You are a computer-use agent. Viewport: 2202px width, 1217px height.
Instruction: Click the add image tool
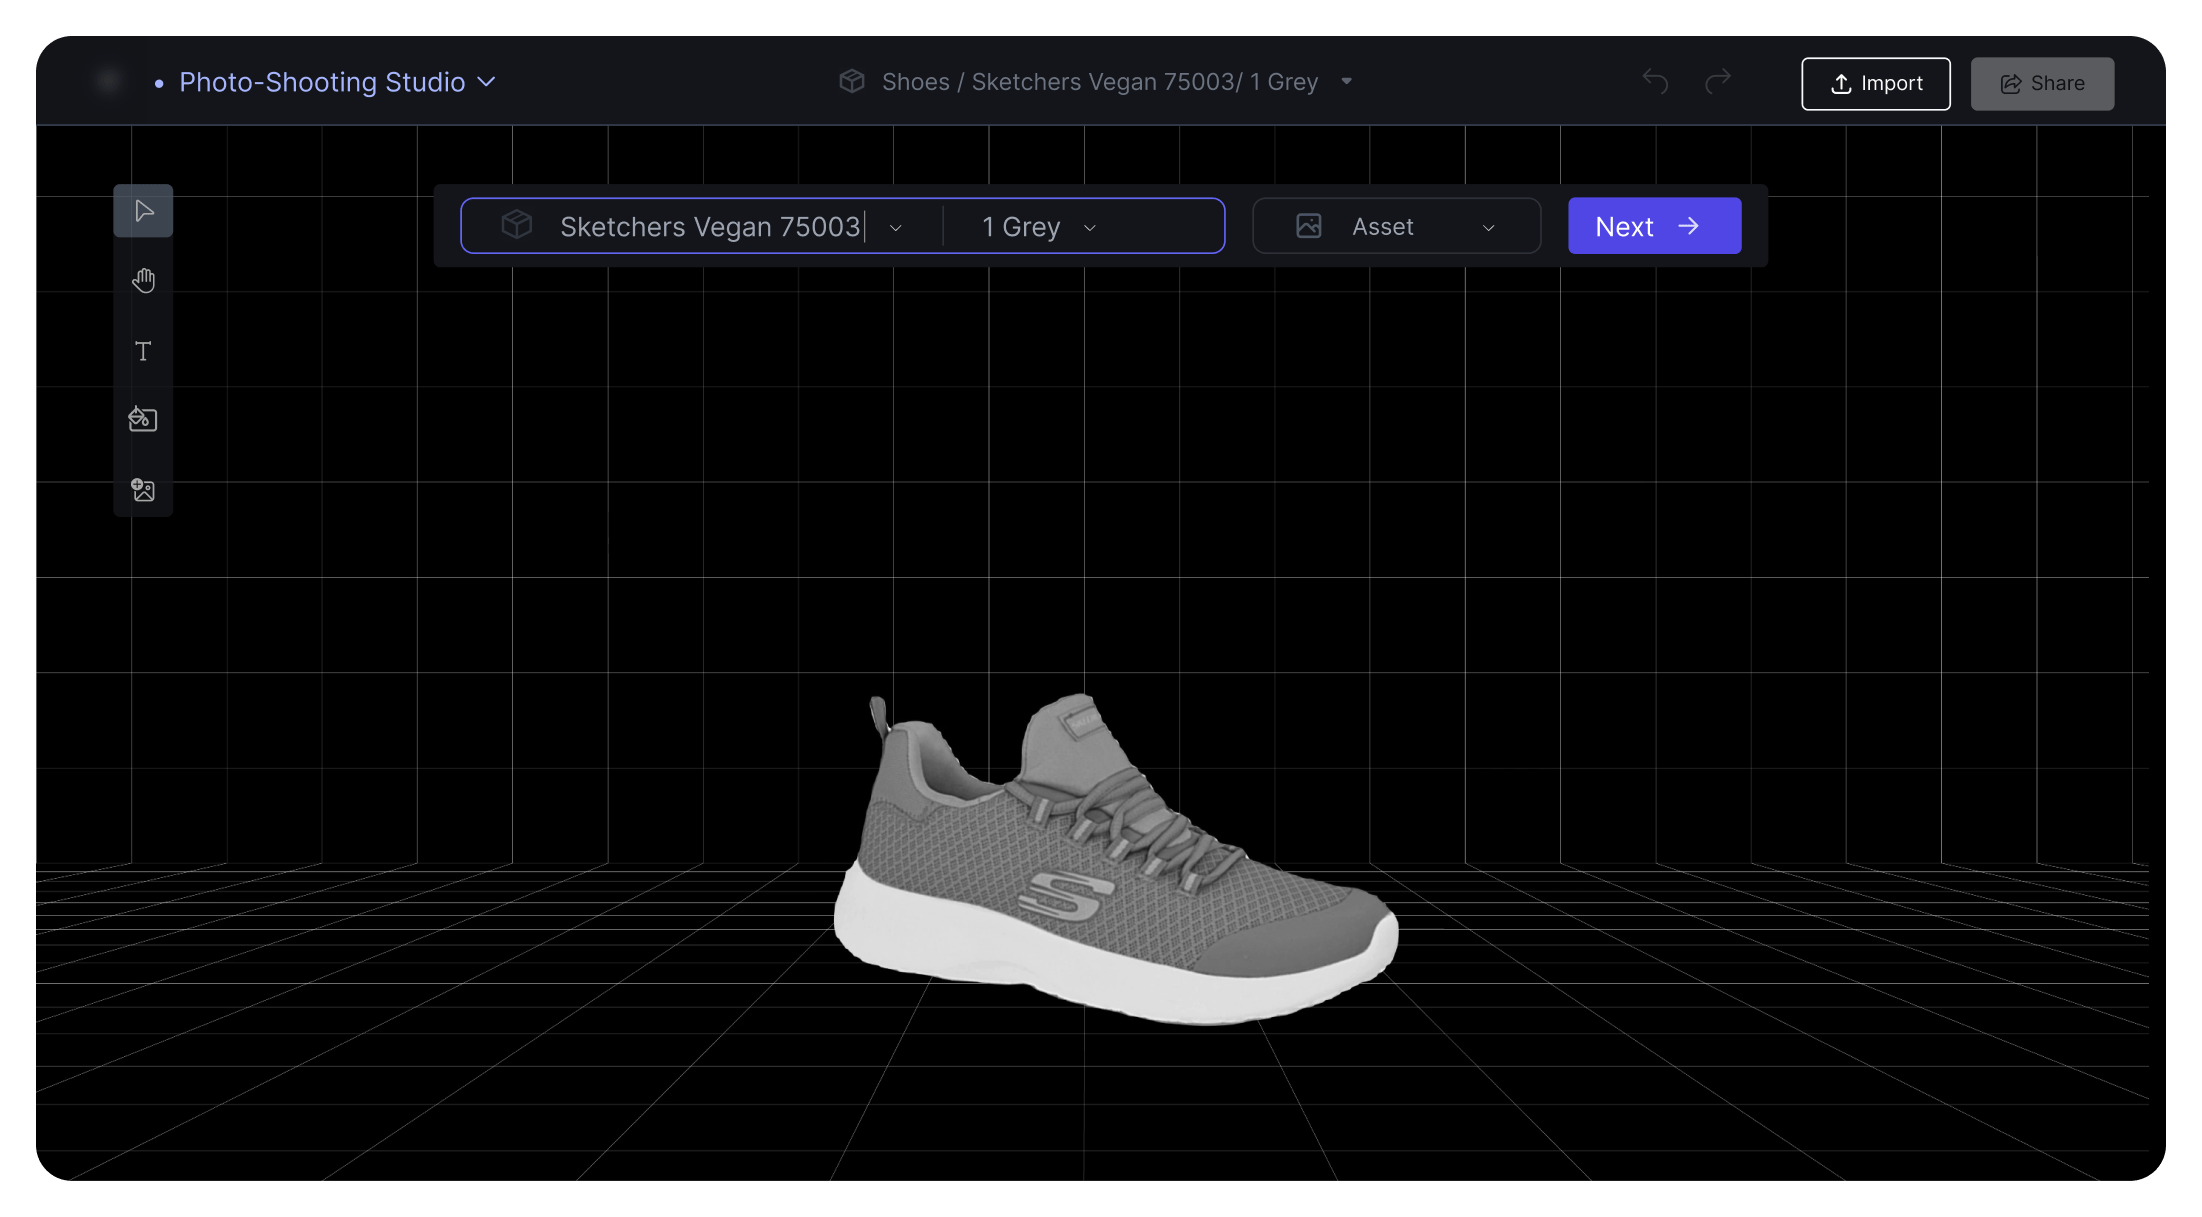[x=143, y=489]
